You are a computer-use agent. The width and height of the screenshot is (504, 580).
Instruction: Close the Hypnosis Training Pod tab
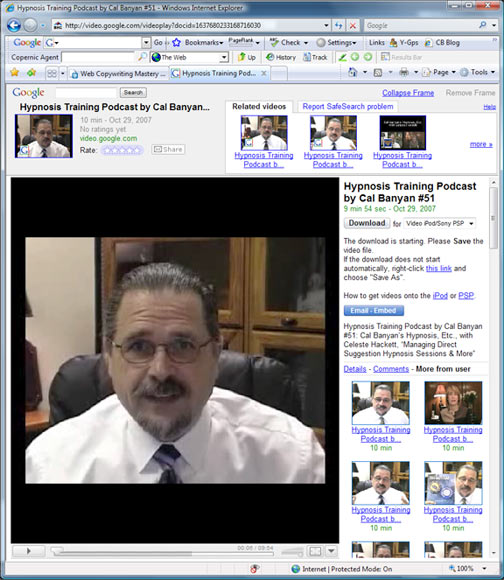point(264,73)
